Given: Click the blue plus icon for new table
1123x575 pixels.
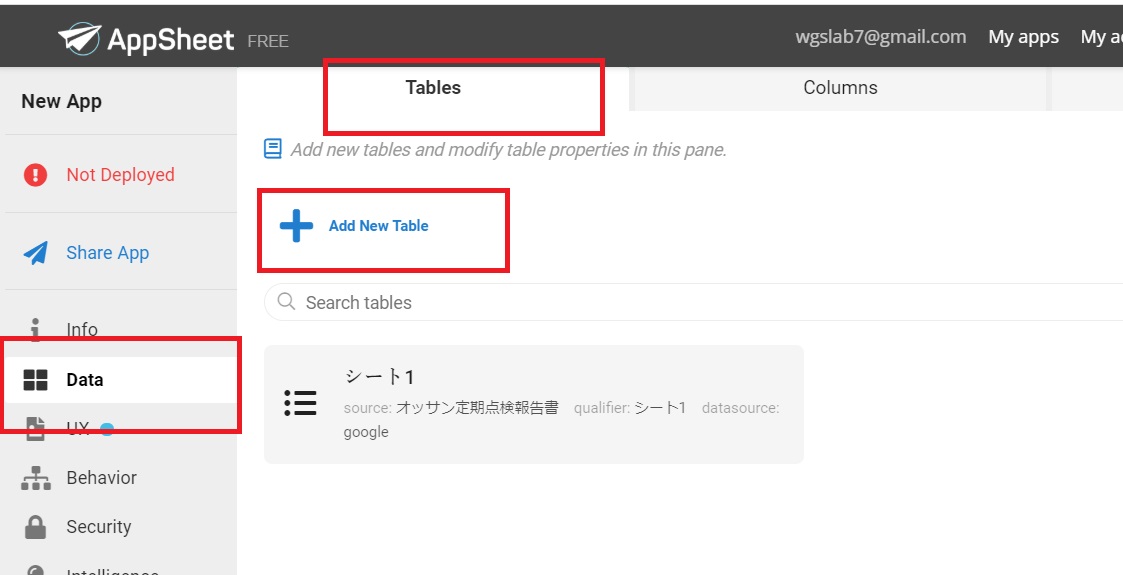Looking at the screenshot, I should pyautogui.click(x=297, y=226).
